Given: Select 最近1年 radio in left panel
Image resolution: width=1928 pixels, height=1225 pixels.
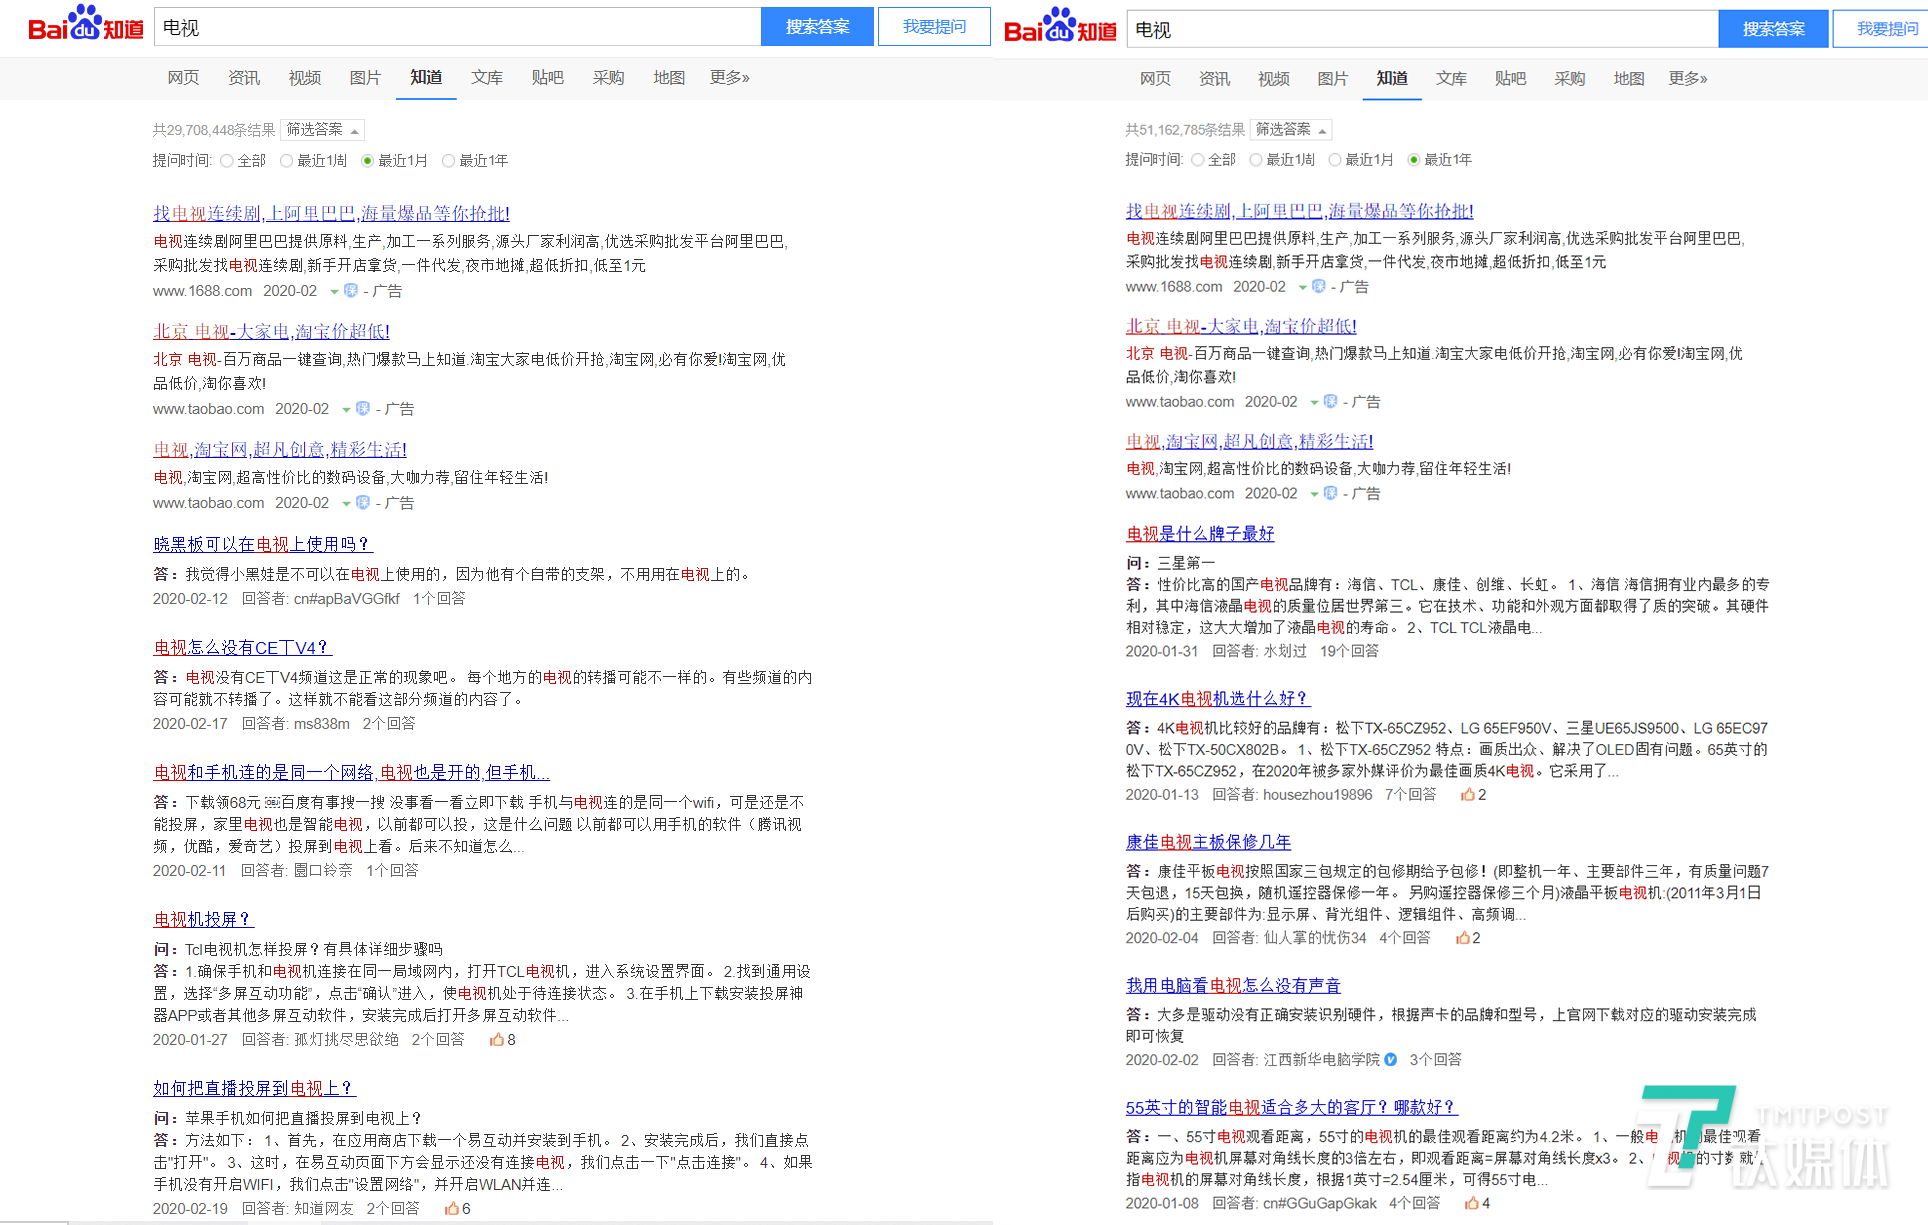Looking at the screenshot, I should [448, 161].
